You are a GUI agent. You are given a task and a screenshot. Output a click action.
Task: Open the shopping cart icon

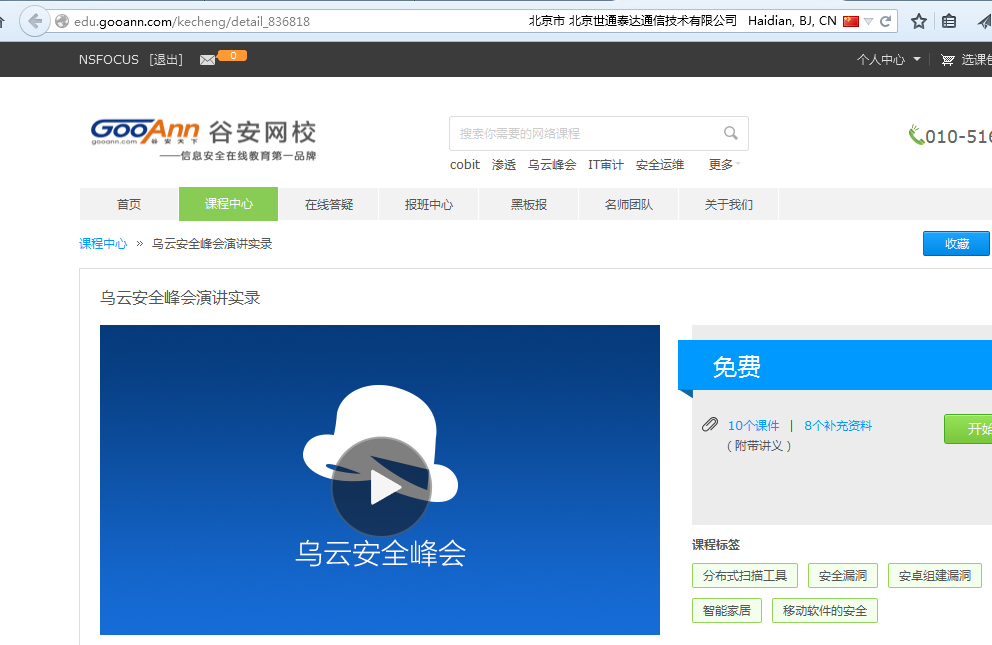point(947,60)
